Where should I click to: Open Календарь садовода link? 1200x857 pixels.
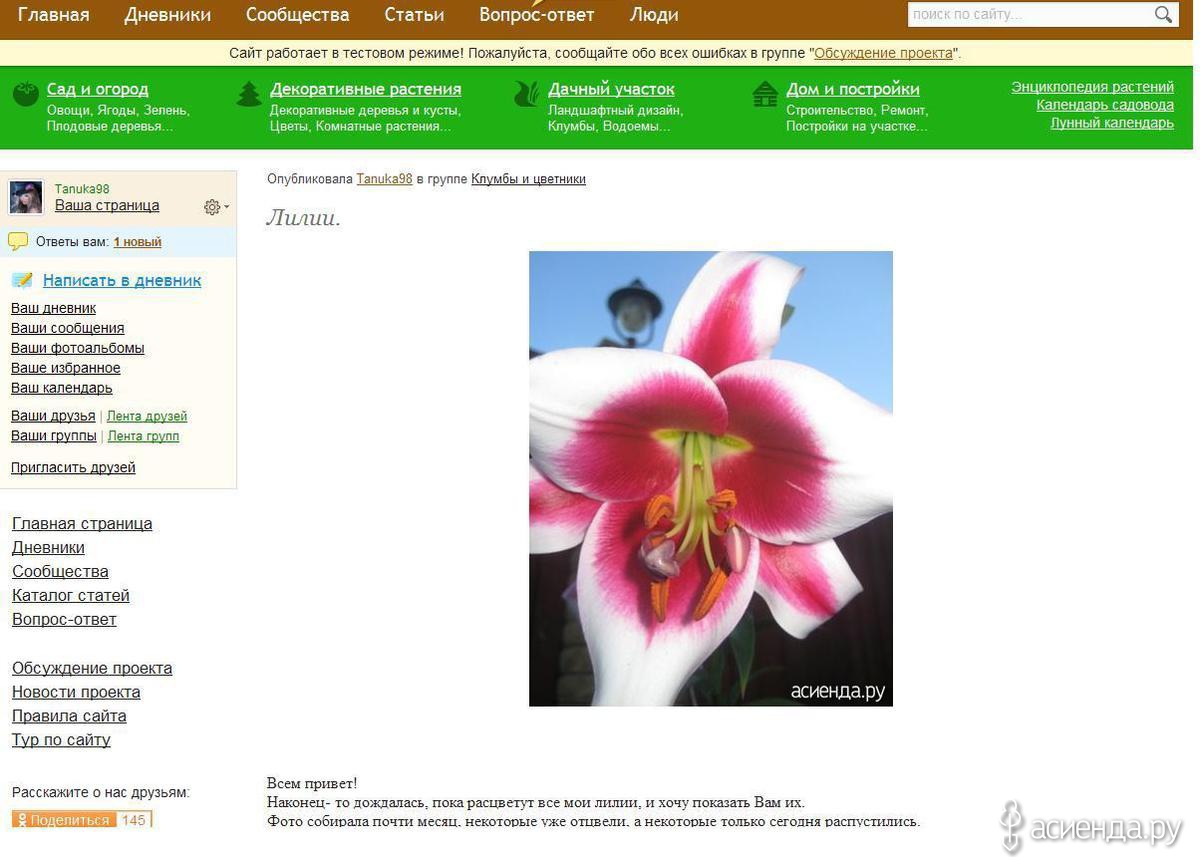pos(1105,105)
